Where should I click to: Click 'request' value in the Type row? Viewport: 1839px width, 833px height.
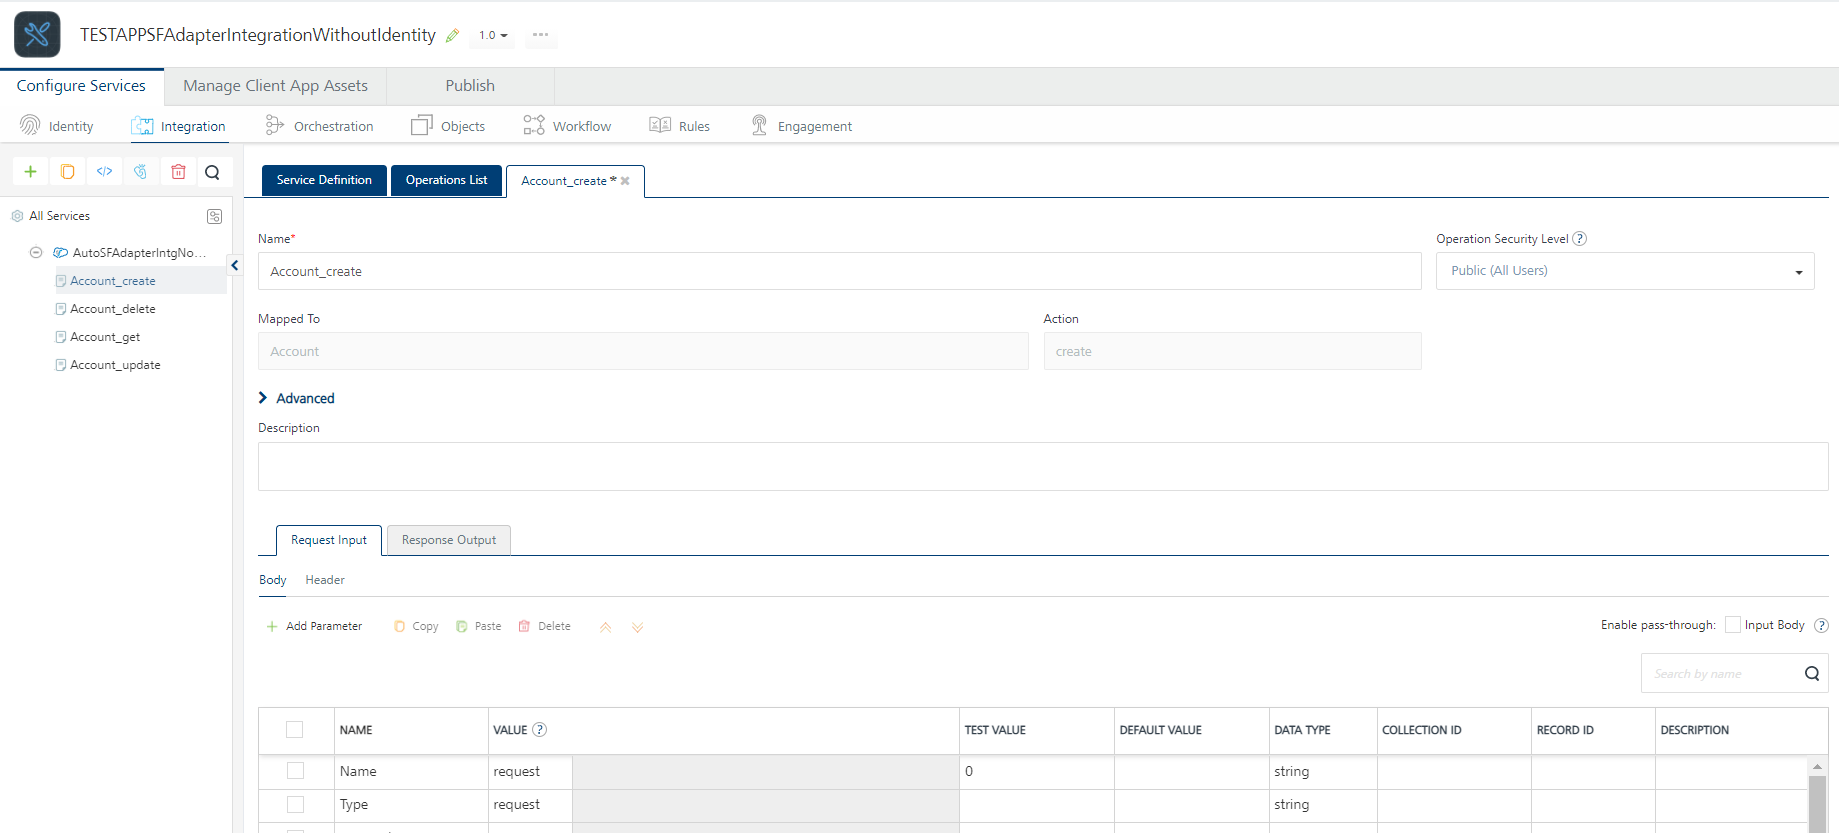coord(517,804)
